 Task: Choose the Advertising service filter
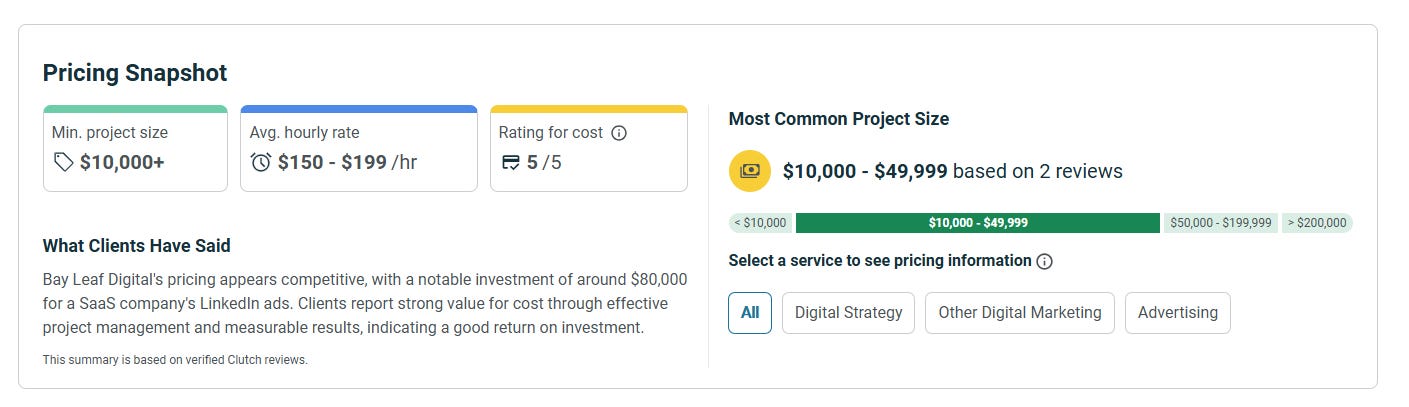pos(1177,313)
